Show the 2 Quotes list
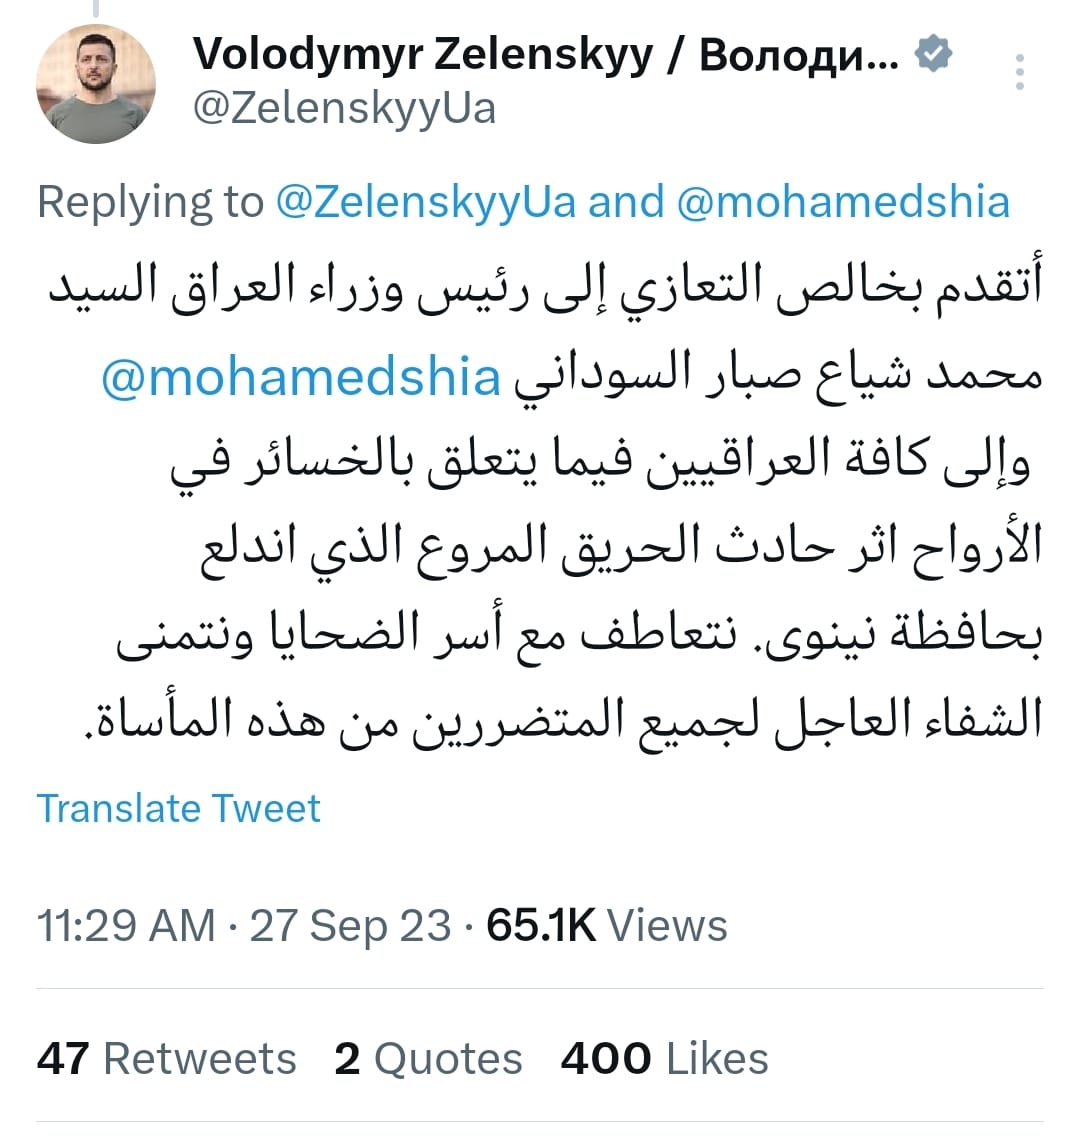The height and width of the screenshot is (1138, 1080). [x=428, y=1059]
